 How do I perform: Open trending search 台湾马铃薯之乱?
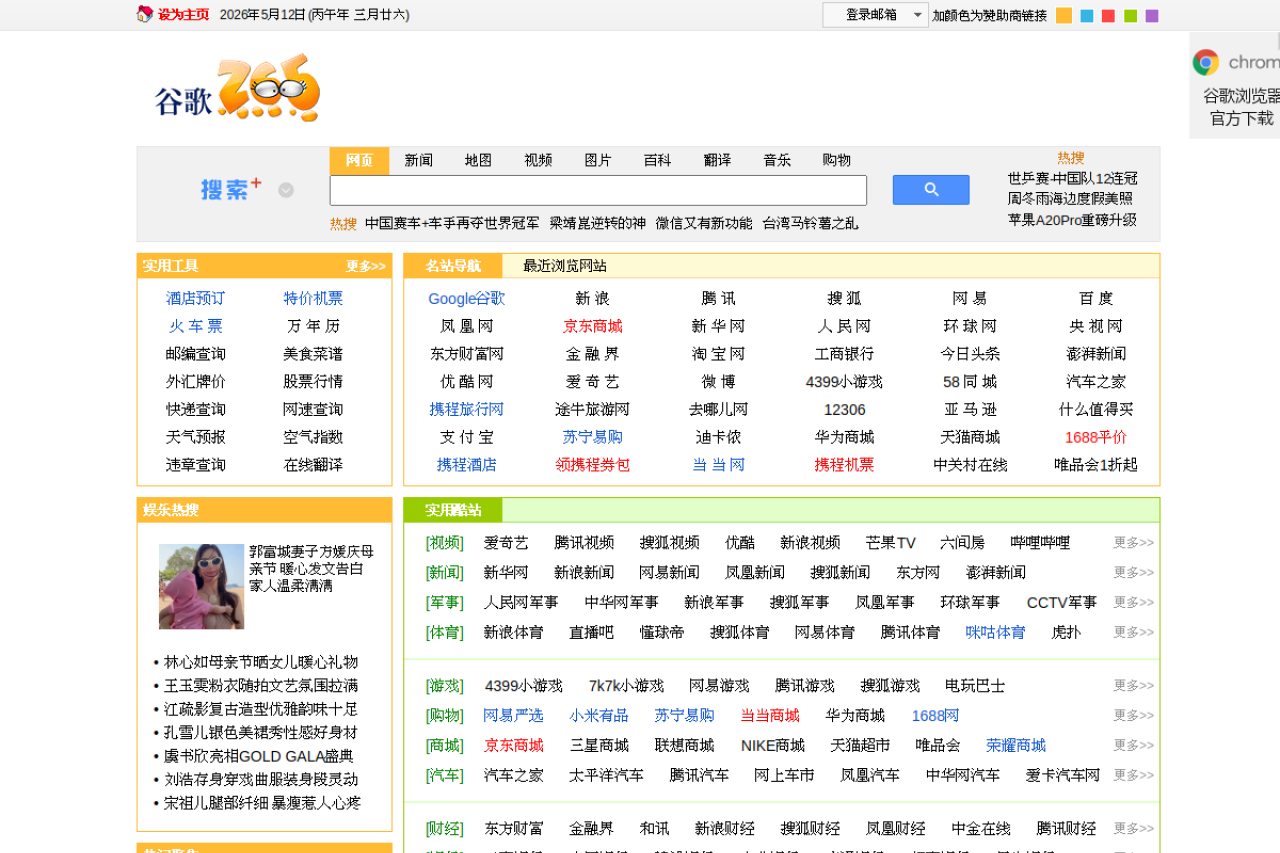(x=810, y=224)
